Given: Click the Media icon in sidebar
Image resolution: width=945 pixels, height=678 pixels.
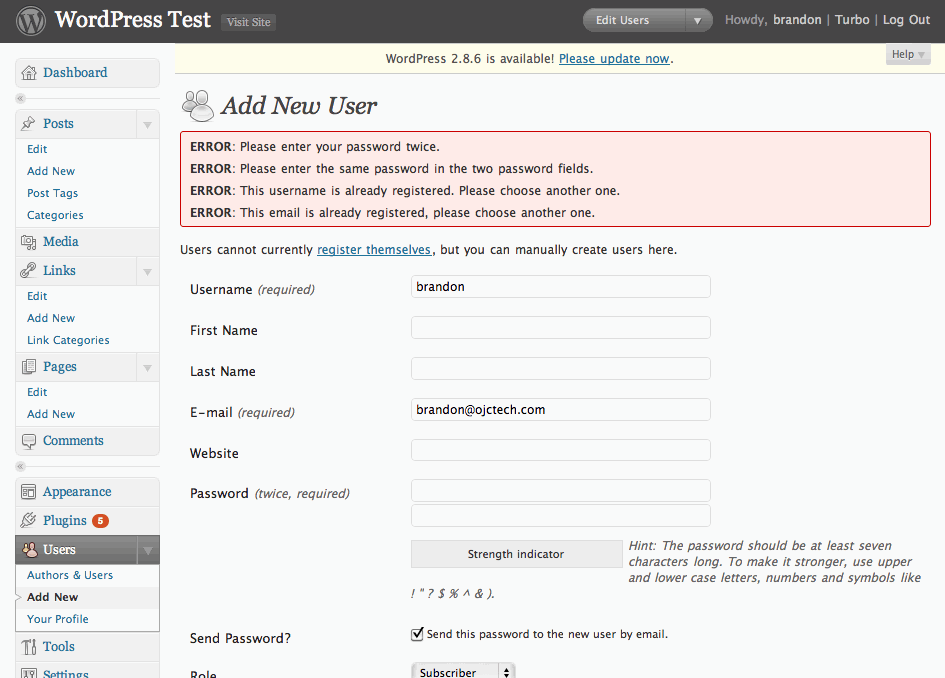Looking at the screenshot, I should coord(28,242).
